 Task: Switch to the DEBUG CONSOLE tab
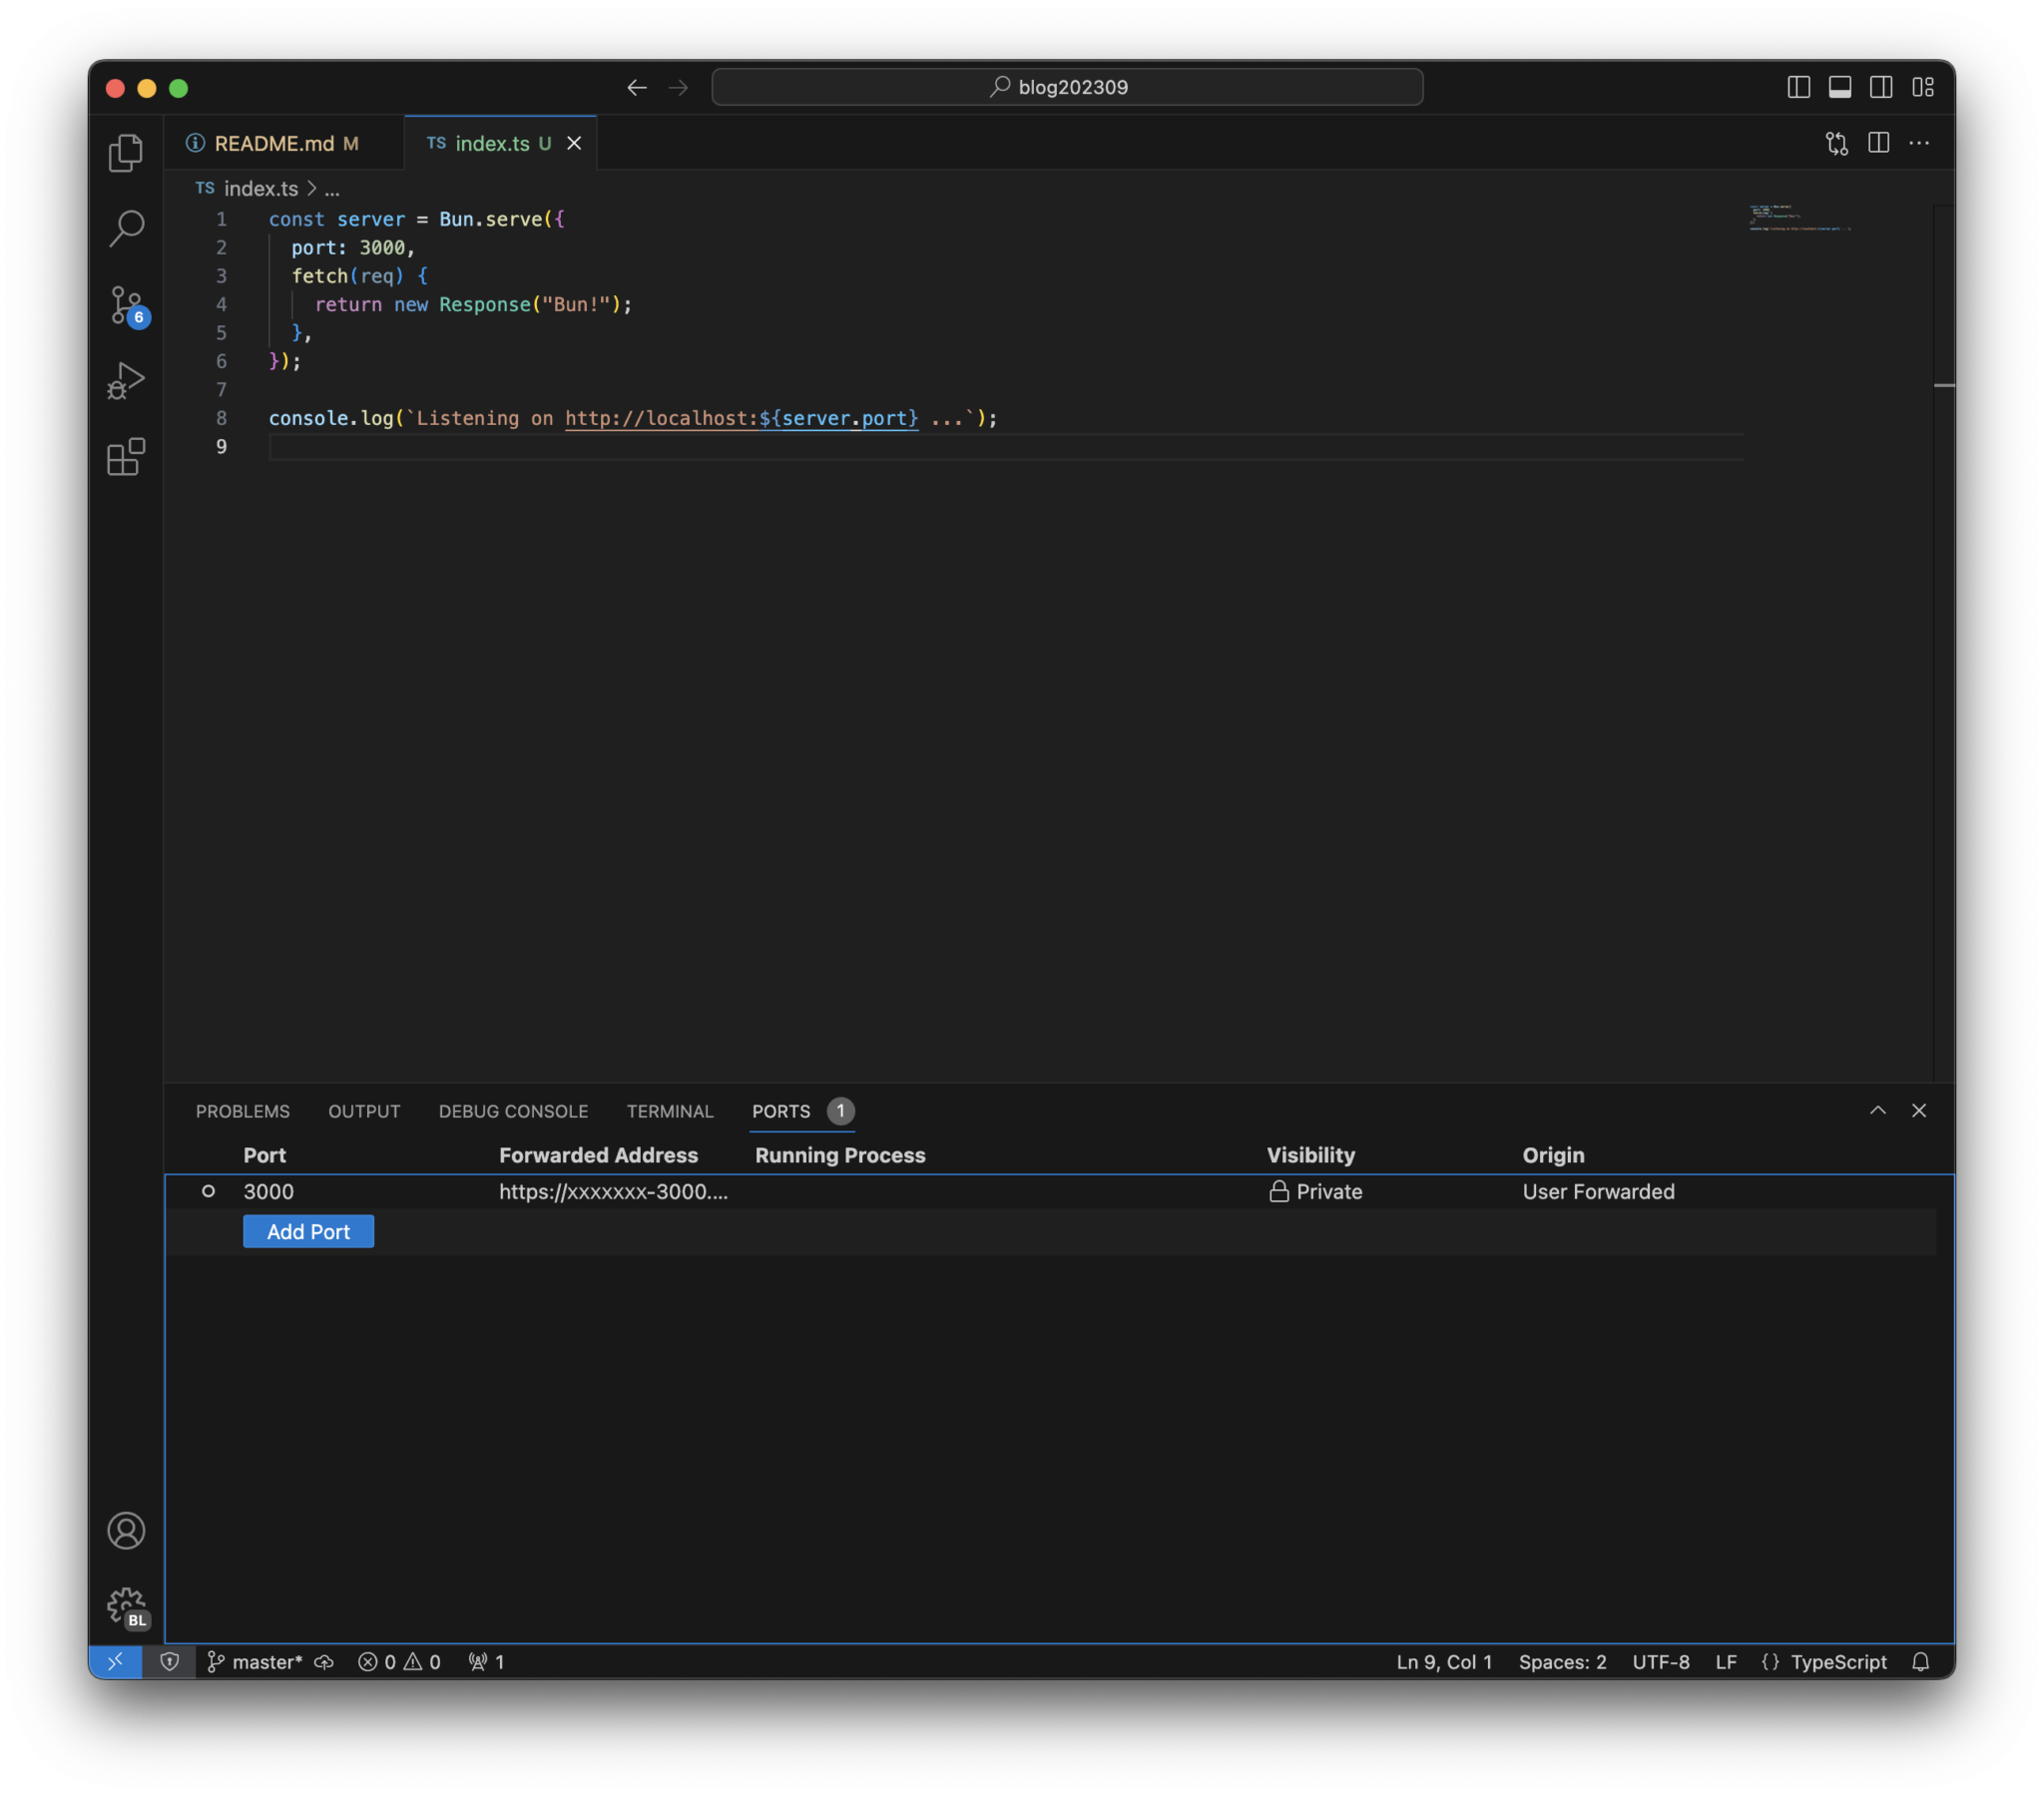pyautogui.click(x=513, y=1111)
